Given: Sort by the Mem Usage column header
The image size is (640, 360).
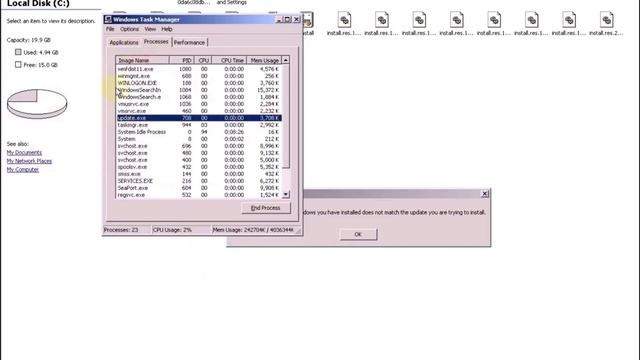Looking at the screenshot, I should (264, 60).
